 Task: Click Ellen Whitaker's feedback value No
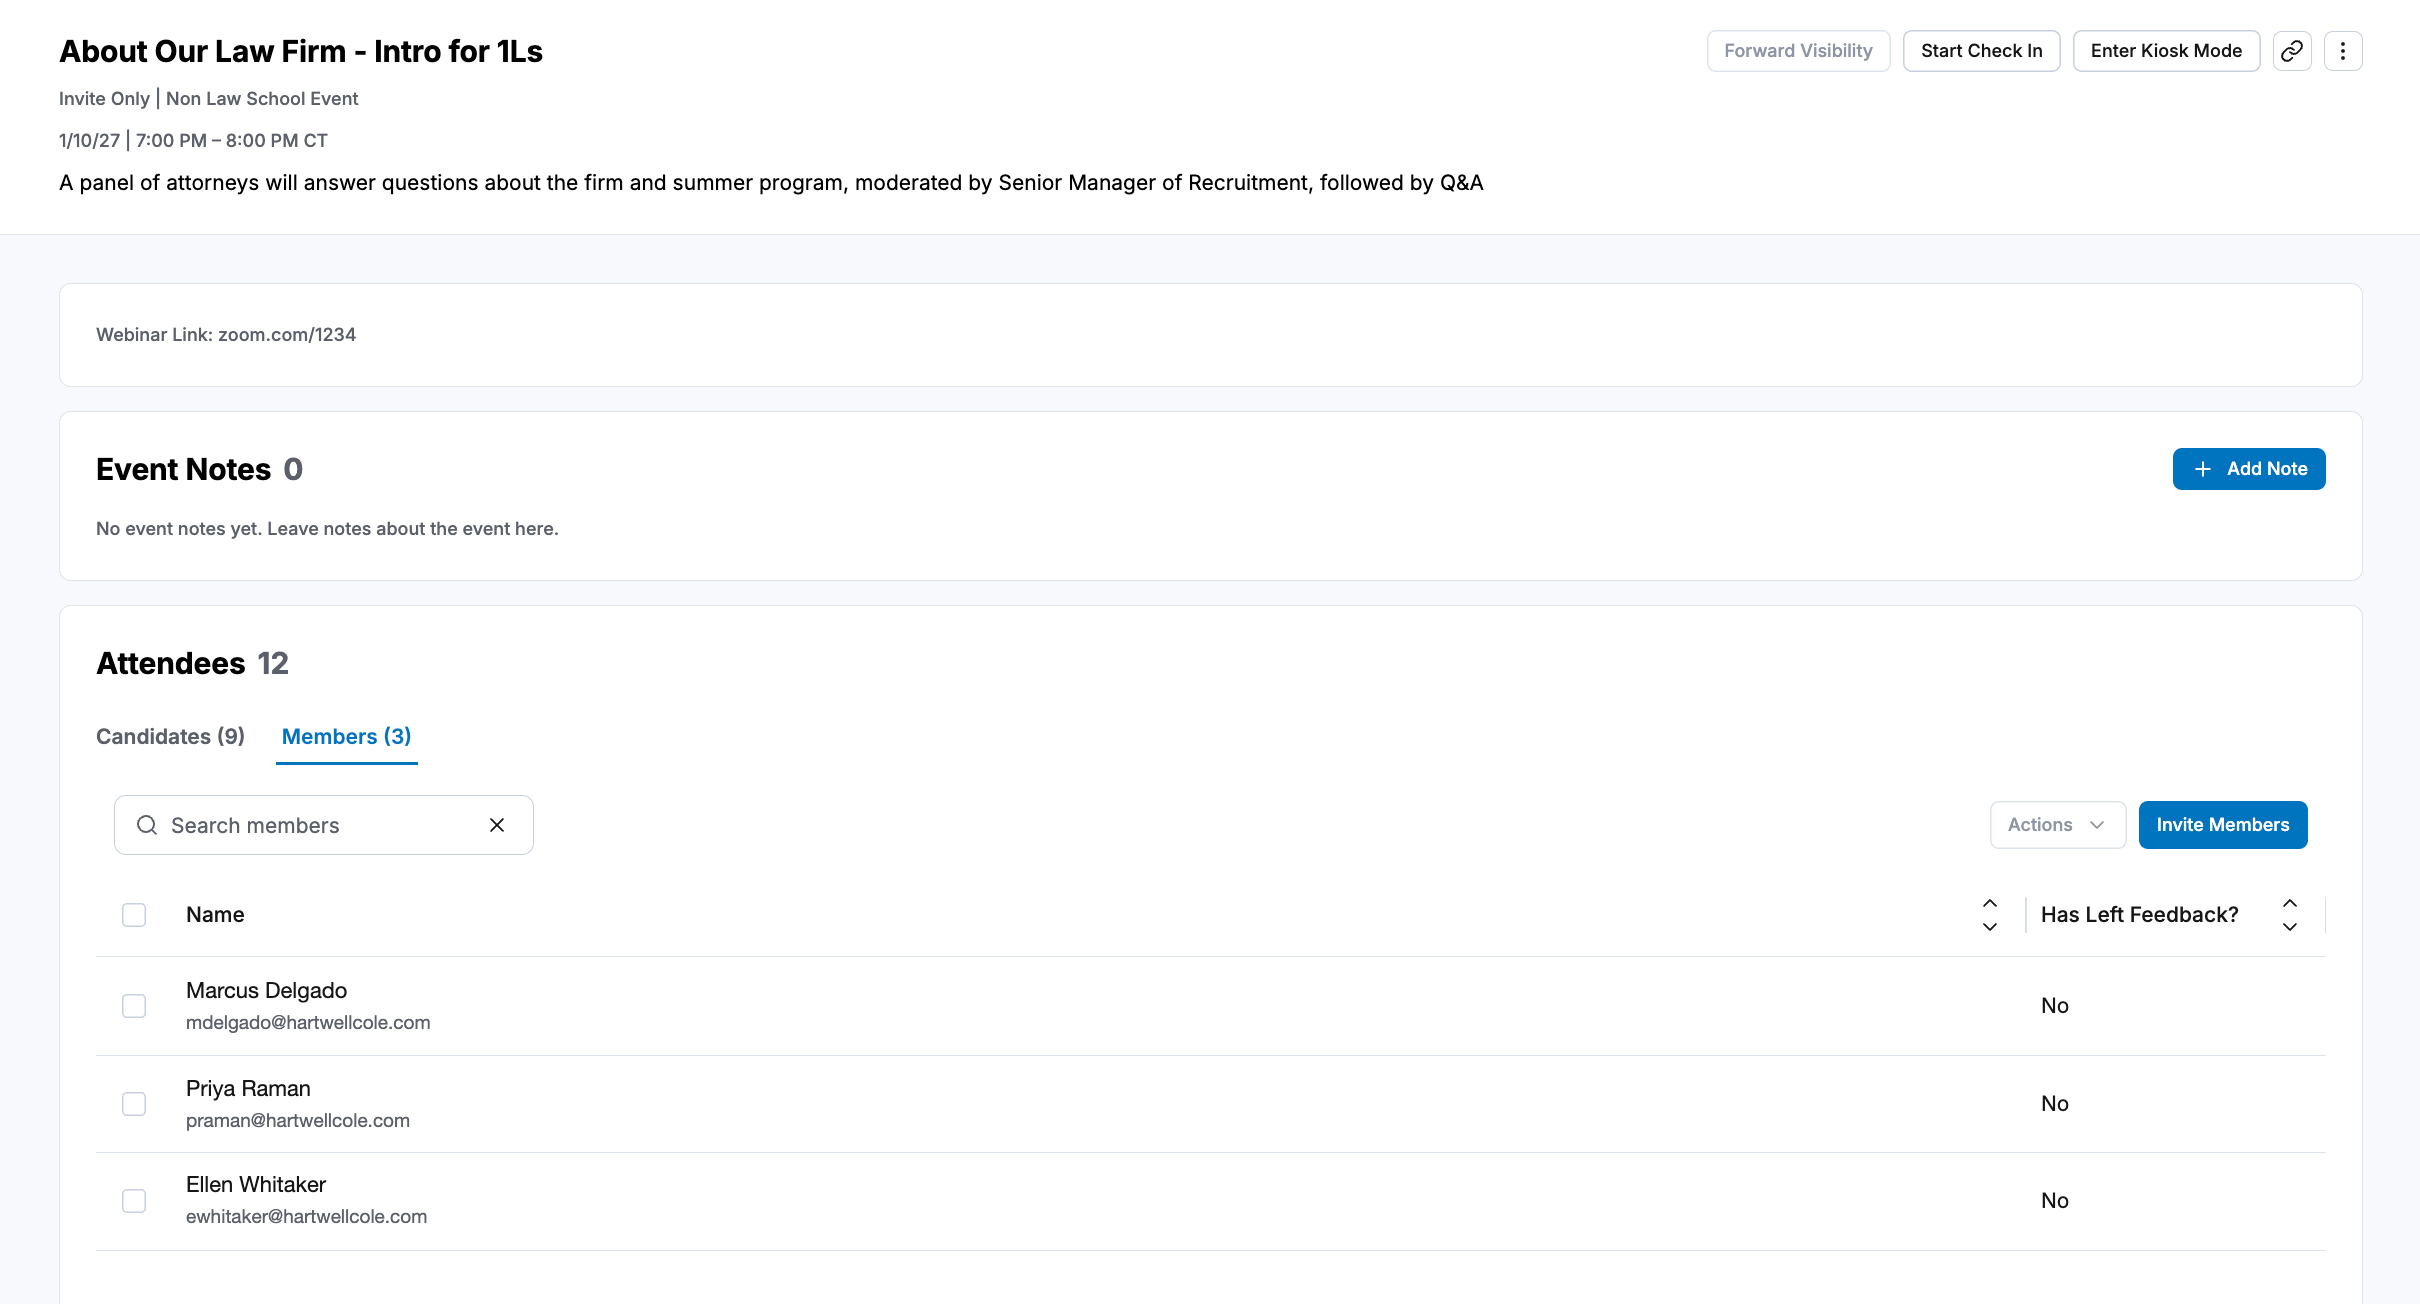(2055, 1201)
